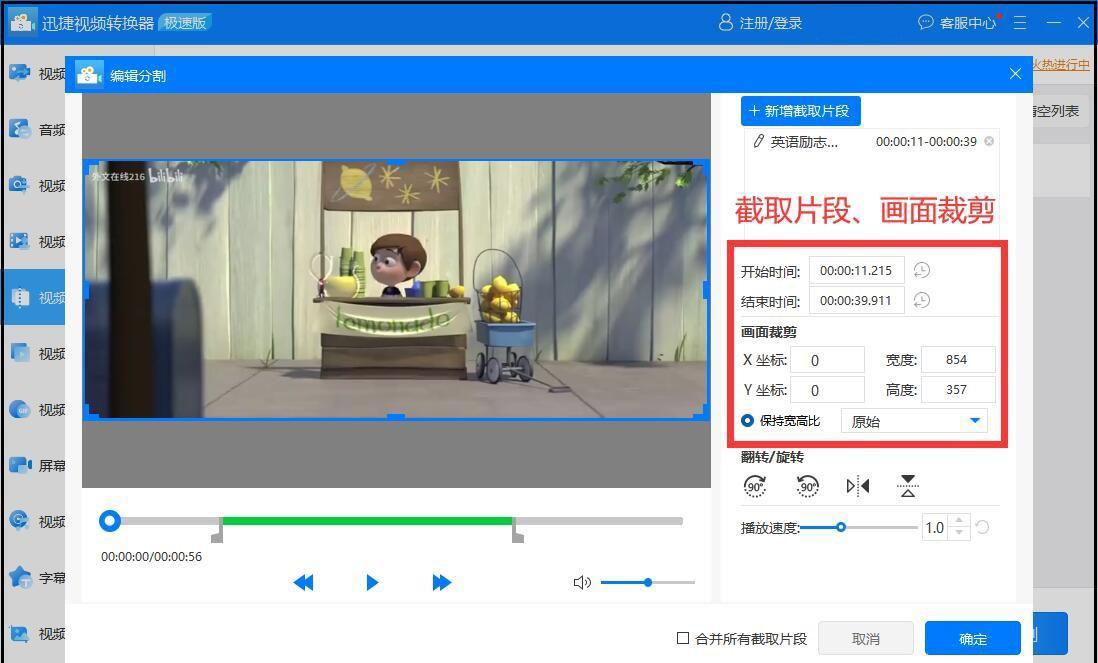Screen dimensions: 1098x663
Task: Select the highlighted blue sidebar item
Action: click(35, 297)
